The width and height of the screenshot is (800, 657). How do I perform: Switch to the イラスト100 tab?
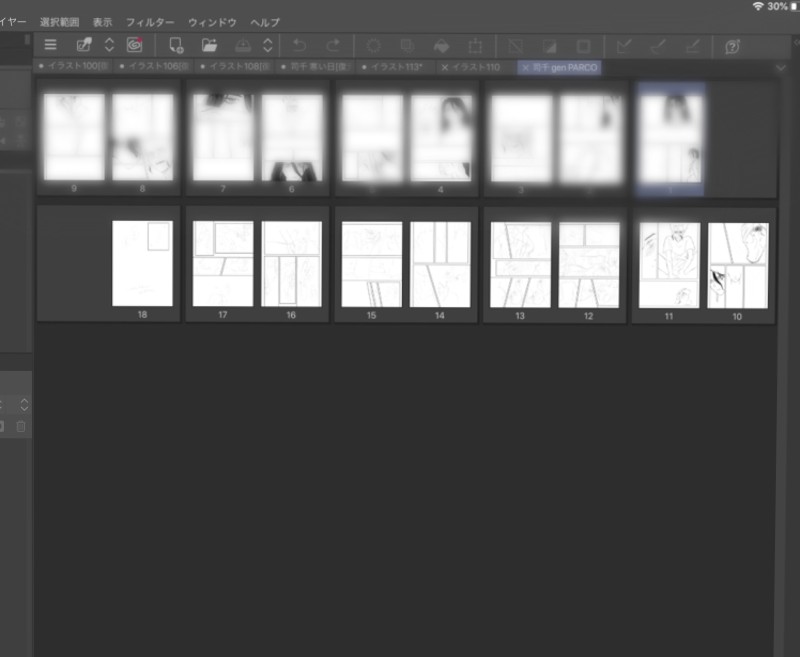pyautogui.click(x=73, y=66)
